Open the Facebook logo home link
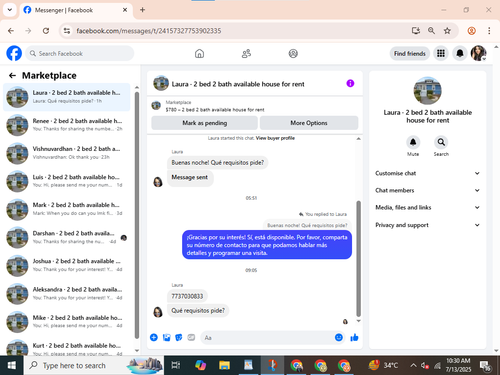 coord(14,53)
